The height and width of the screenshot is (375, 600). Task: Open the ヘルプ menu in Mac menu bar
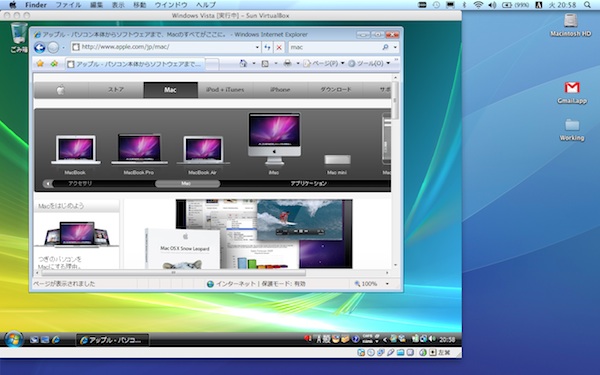point(206,5)
